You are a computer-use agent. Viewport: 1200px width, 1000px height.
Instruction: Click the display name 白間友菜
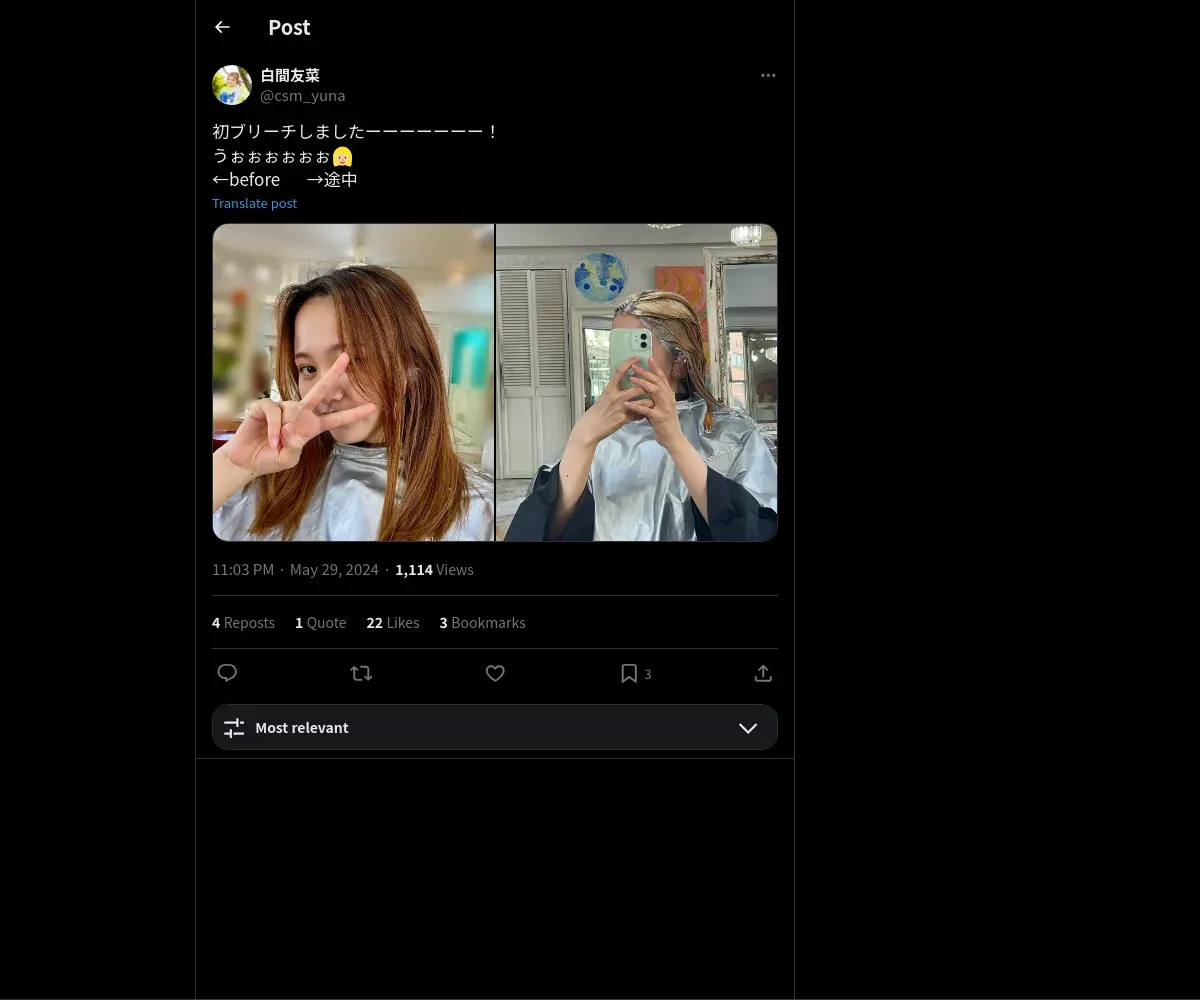(x=290, y=75)
